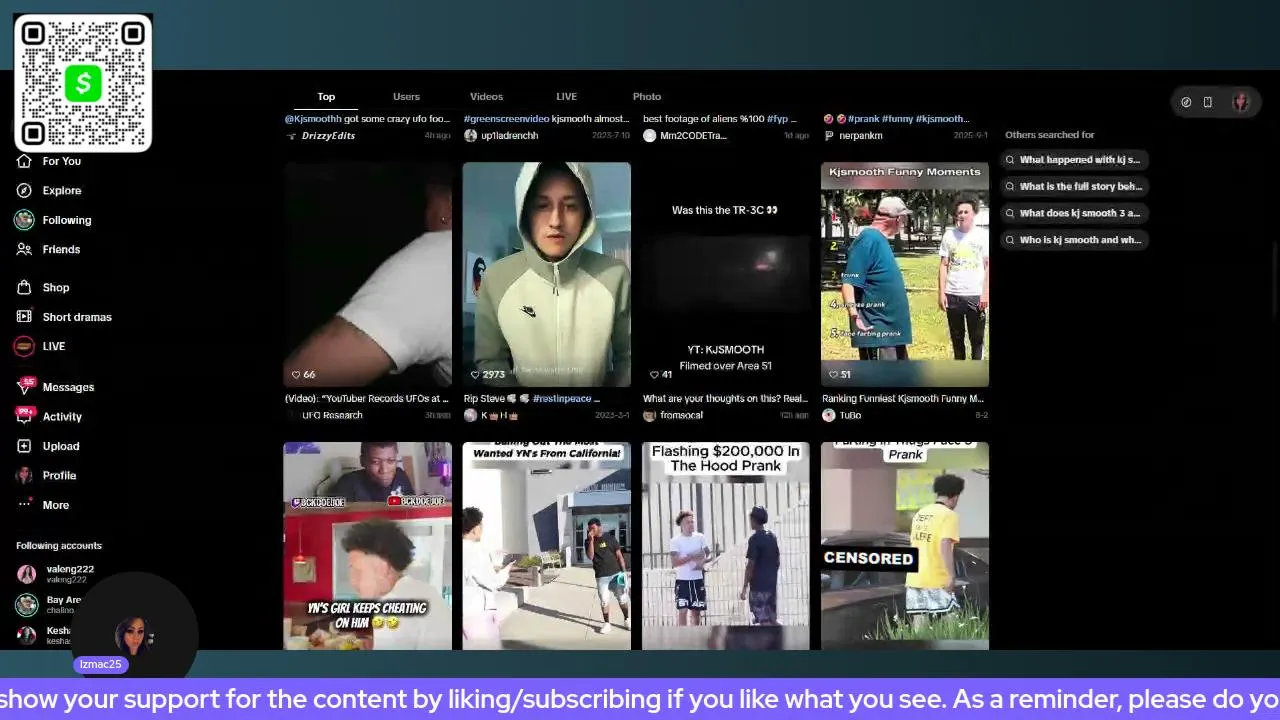Click the Cash App QR code overlay

tap(83, 83)
